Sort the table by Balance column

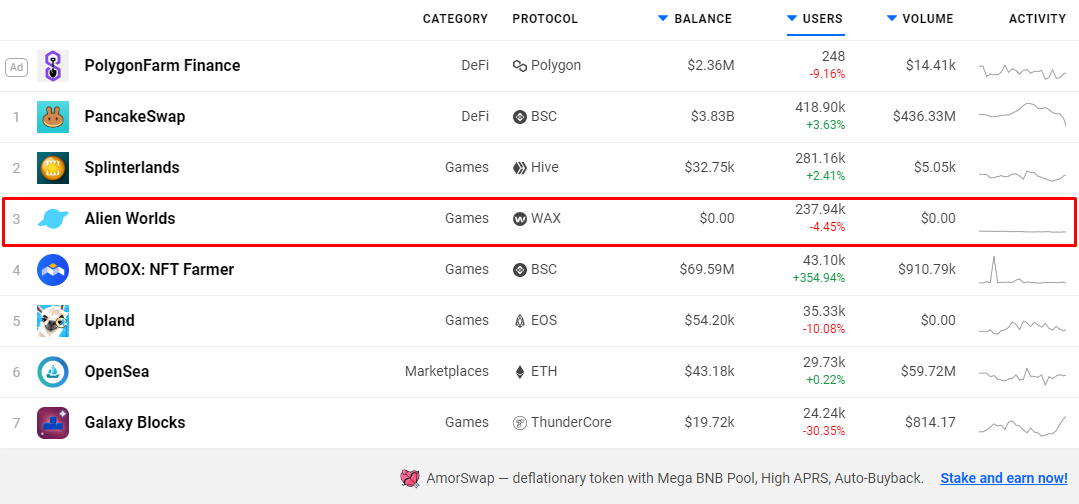(695, 19)
